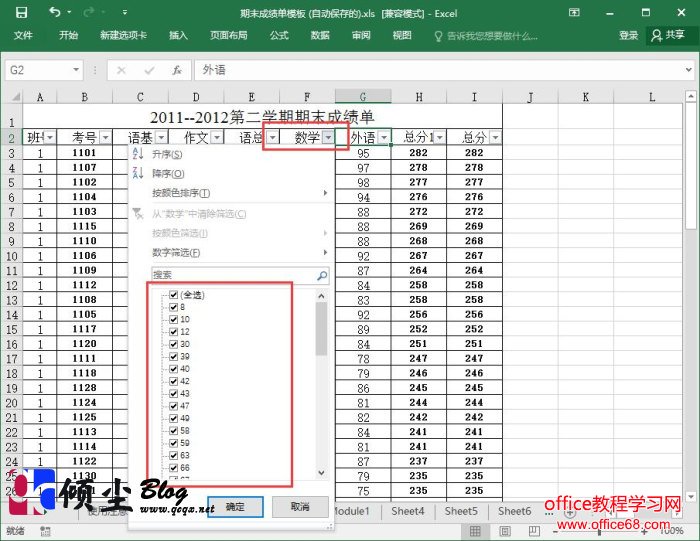Uncheck the value 47 checkbox
Image resolution: width=700 pixels, height=541 pixels.
coord(174,406)
